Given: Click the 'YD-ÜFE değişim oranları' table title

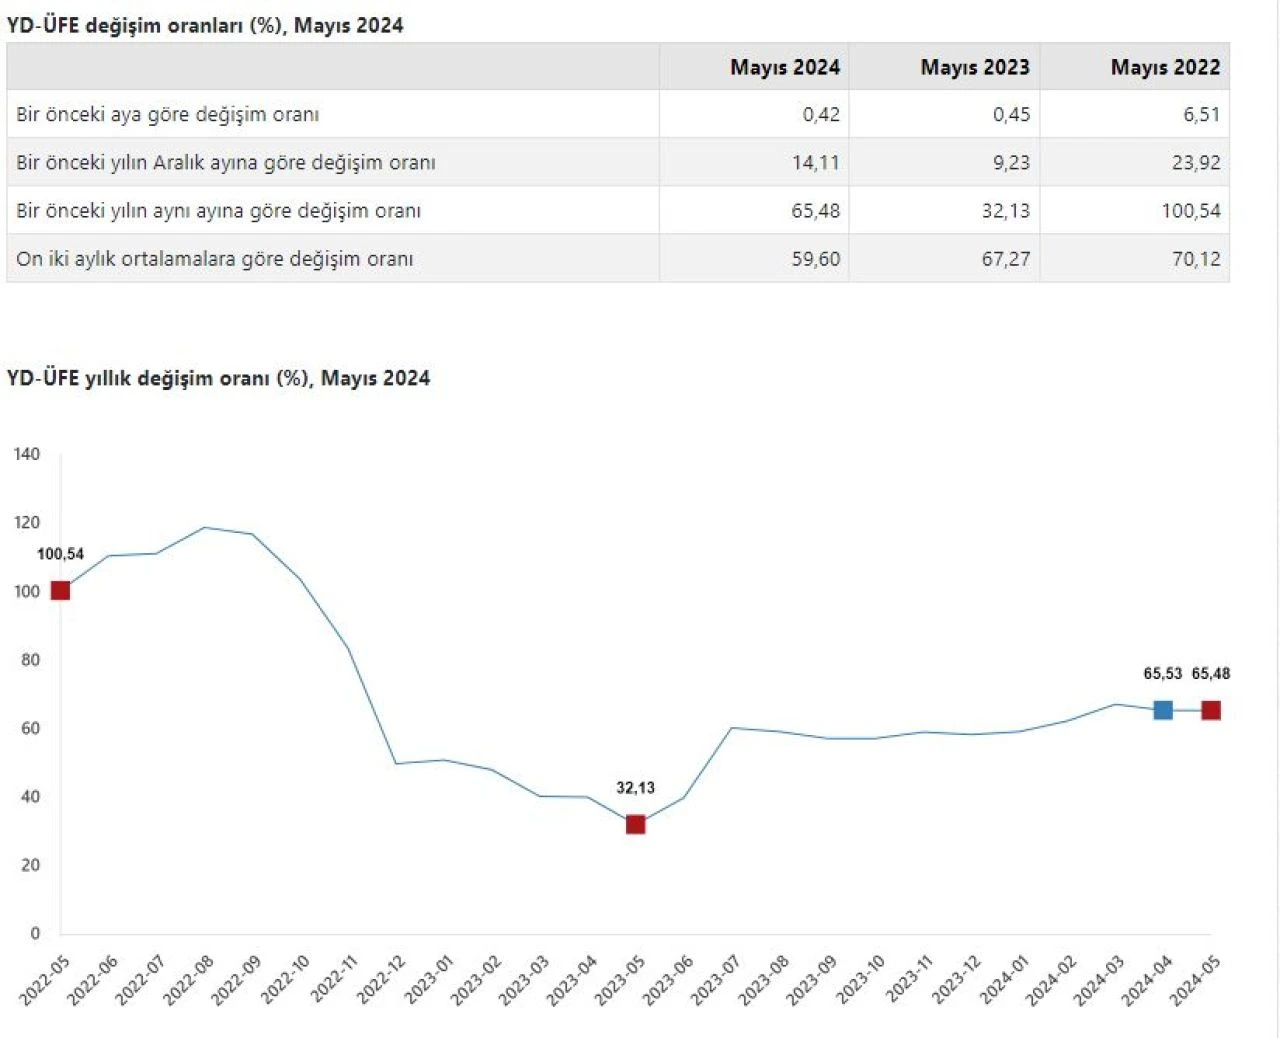Looking at the screenshot, I should coord(205,25).
